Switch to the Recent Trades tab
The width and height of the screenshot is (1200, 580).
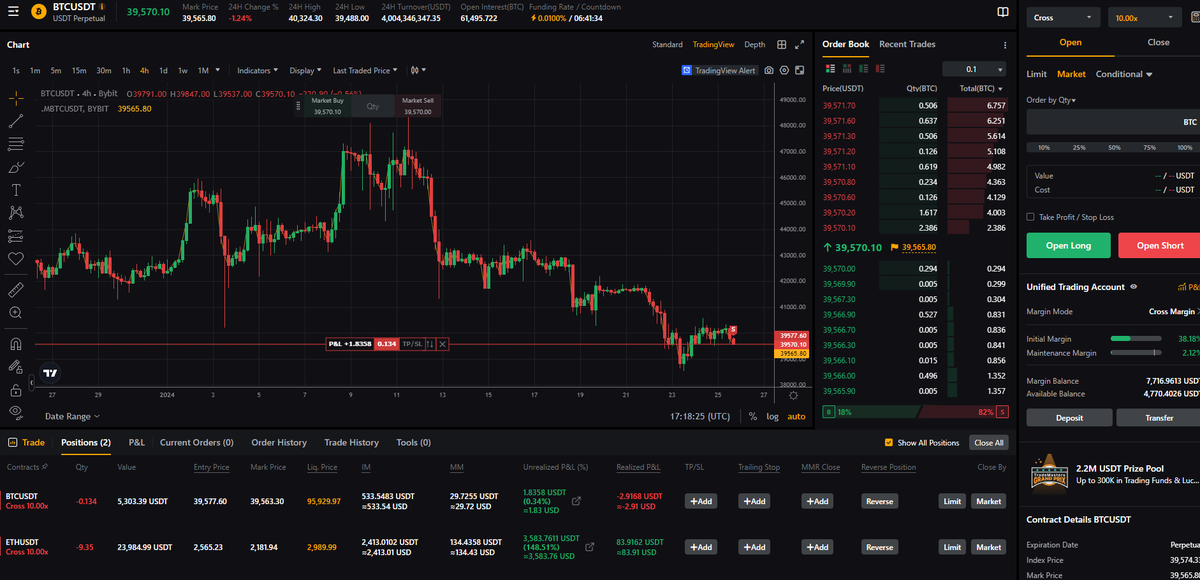tap(907, 44)
